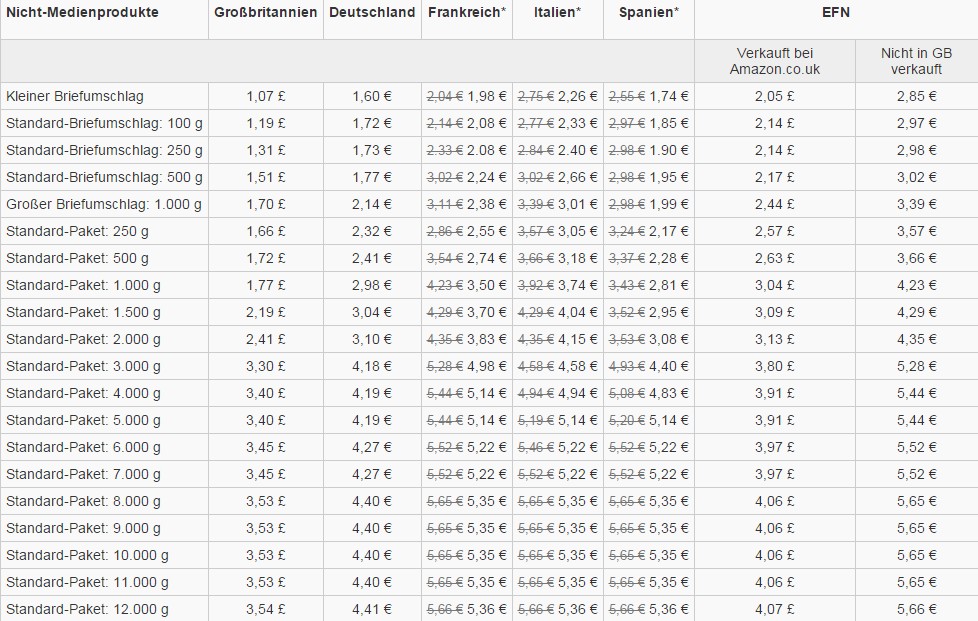Click the 4,07 £ Amazon.co.uk value

(x=775, y=609)
